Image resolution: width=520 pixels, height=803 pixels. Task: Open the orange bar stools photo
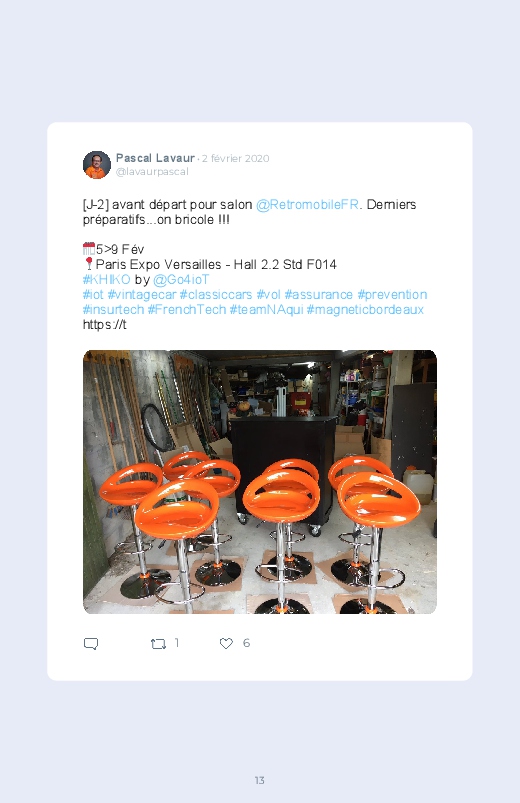click(x=260, y=481)
